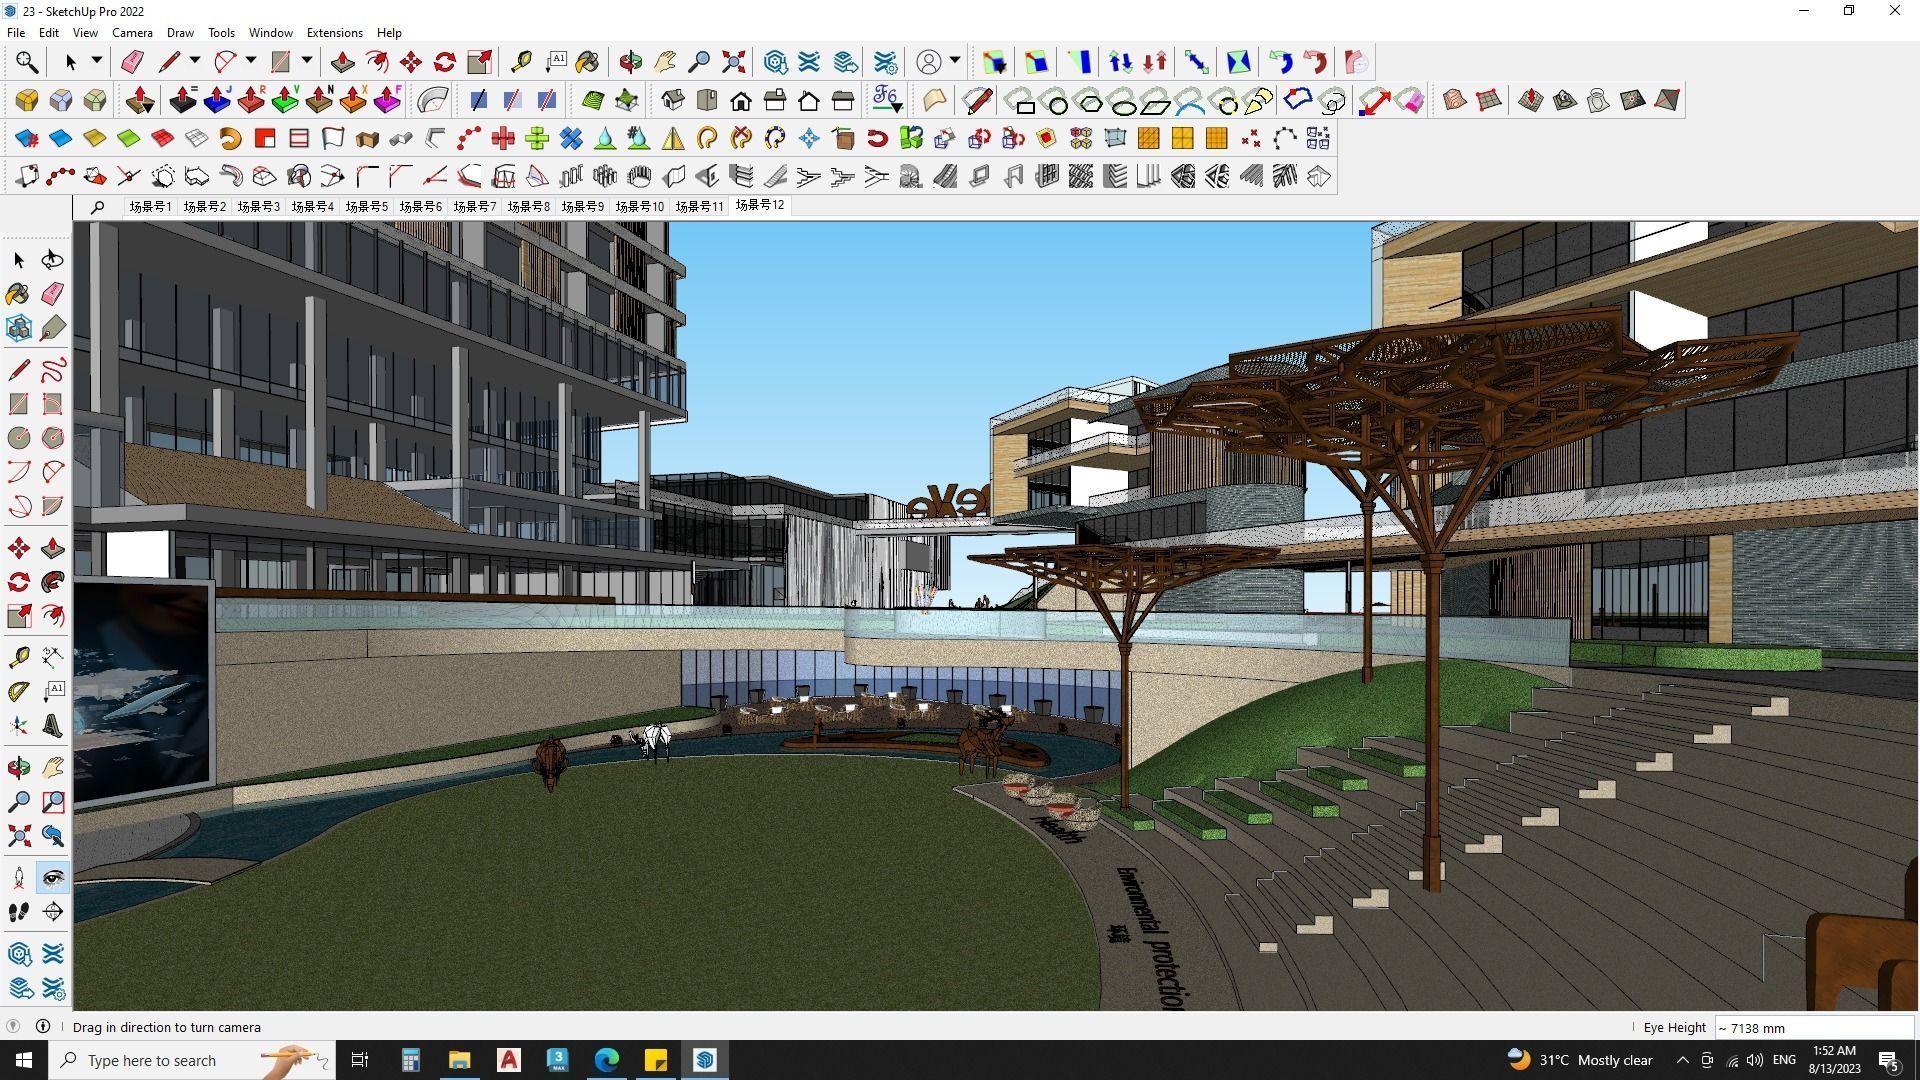Open the F6 script dropdown button

click(887, 100)
